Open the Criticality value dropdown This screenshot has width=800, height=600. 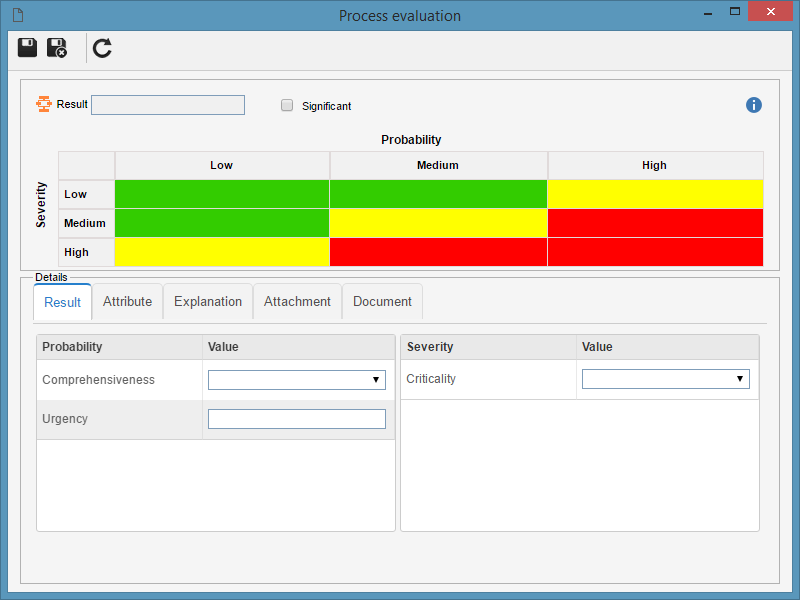[x=666, y=379]
